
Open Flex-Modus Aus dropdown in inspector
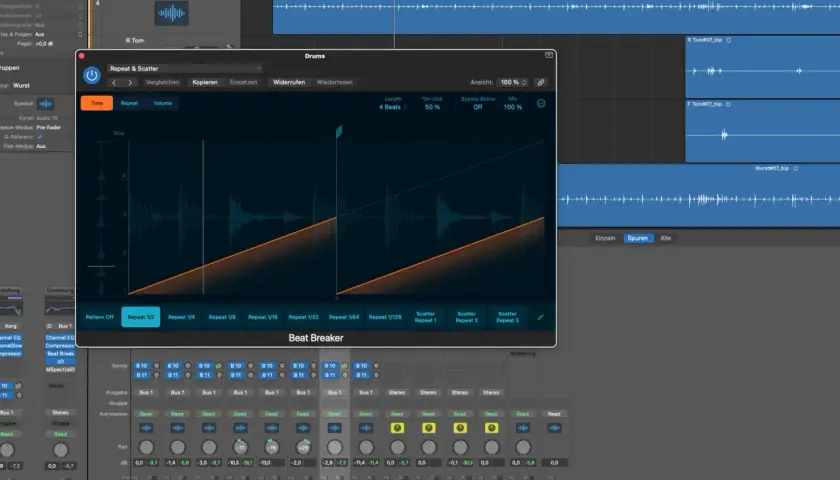pyautogui.click(x=41, y=146)
